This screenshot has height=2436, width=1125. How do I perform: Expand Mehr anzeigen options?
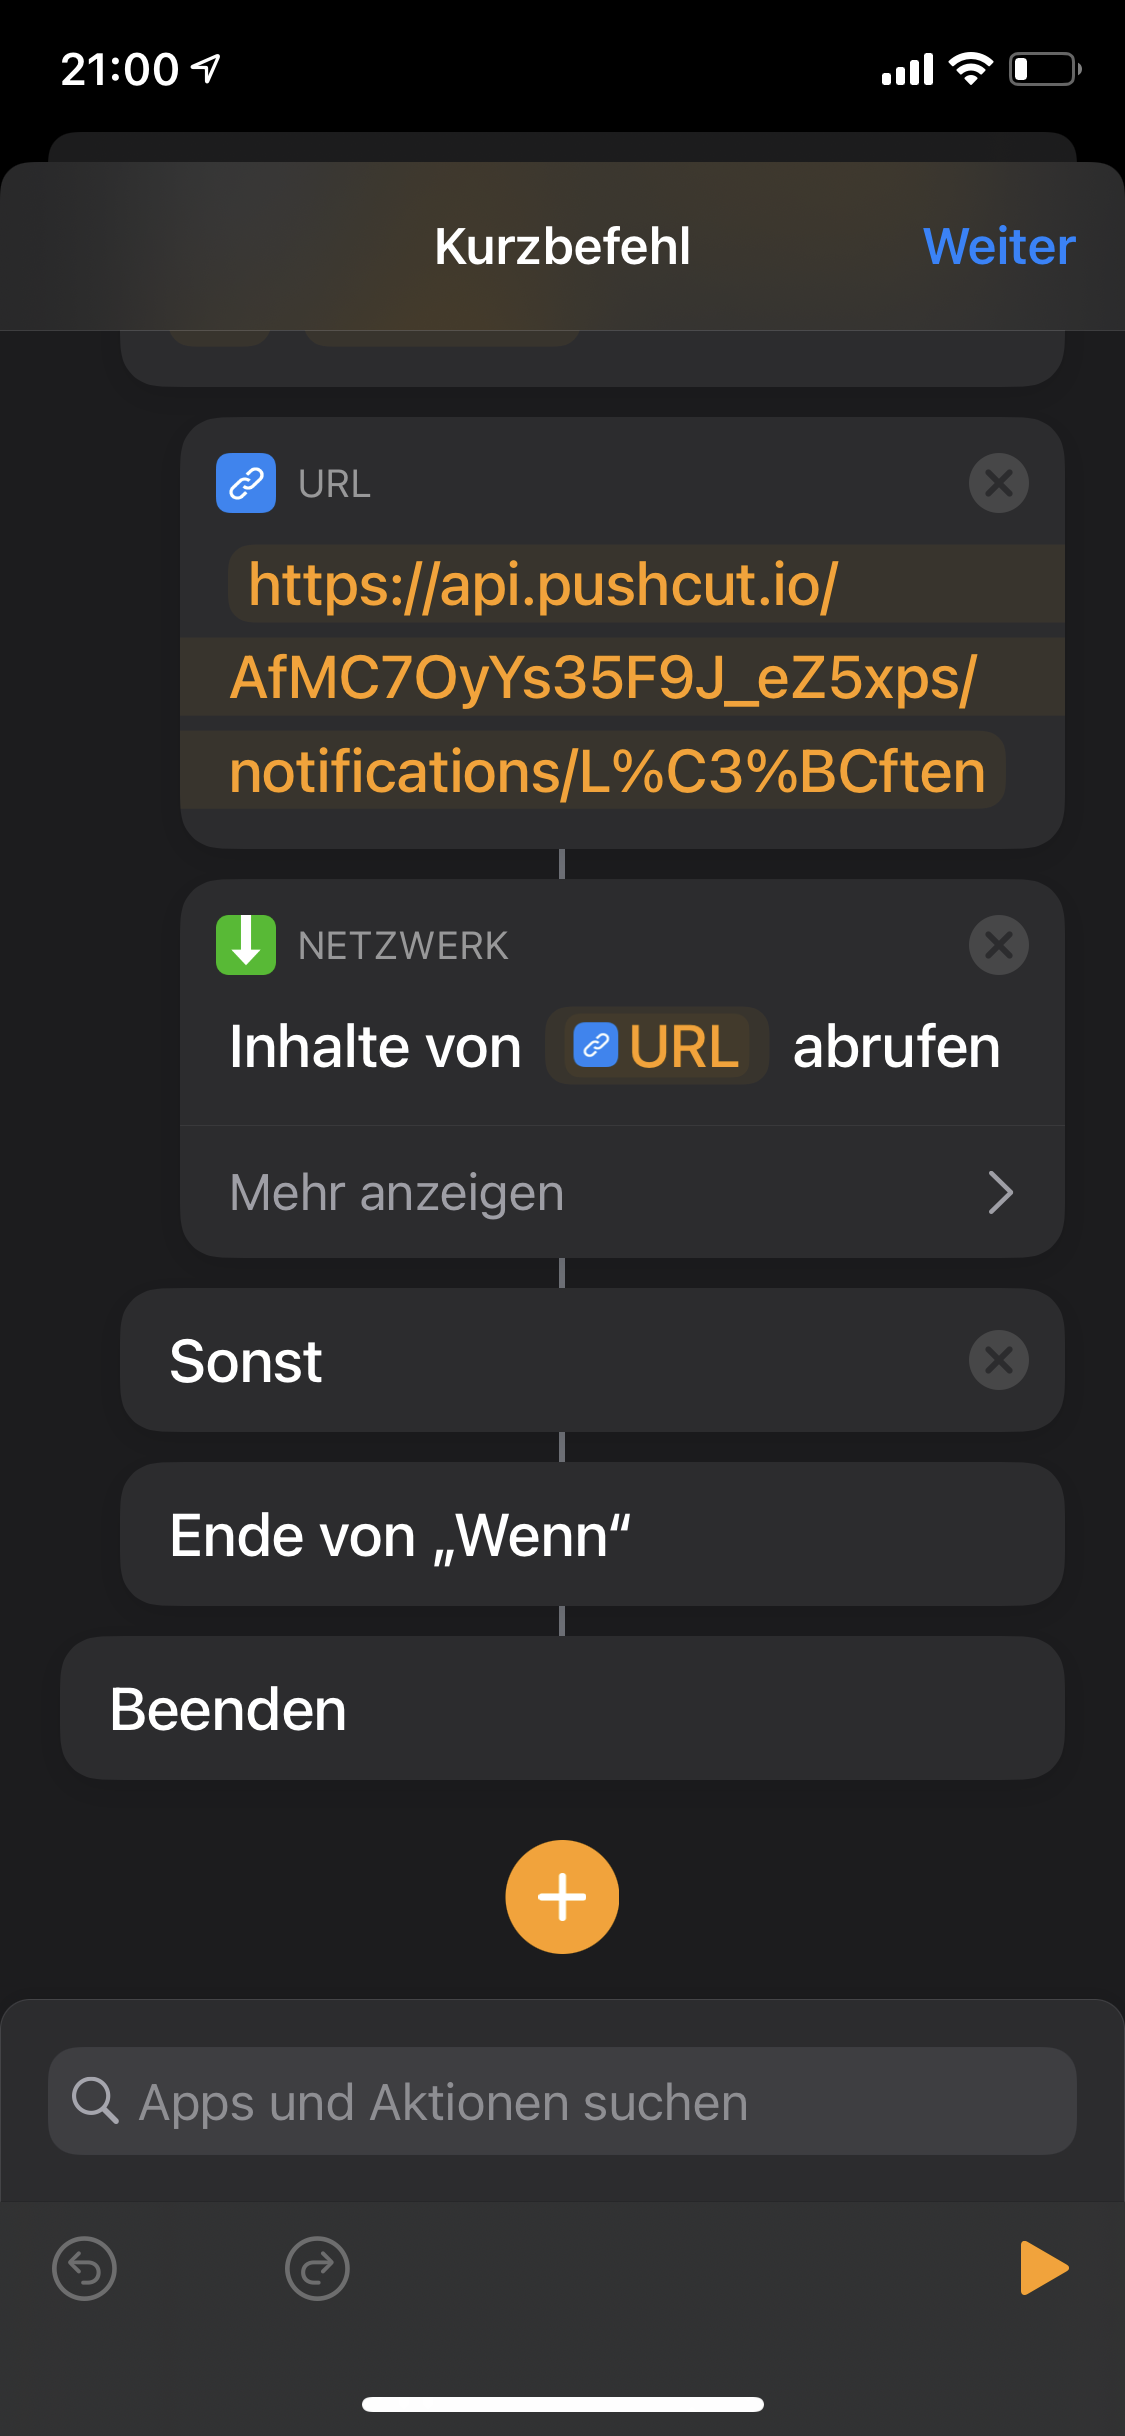point(622,1192)
